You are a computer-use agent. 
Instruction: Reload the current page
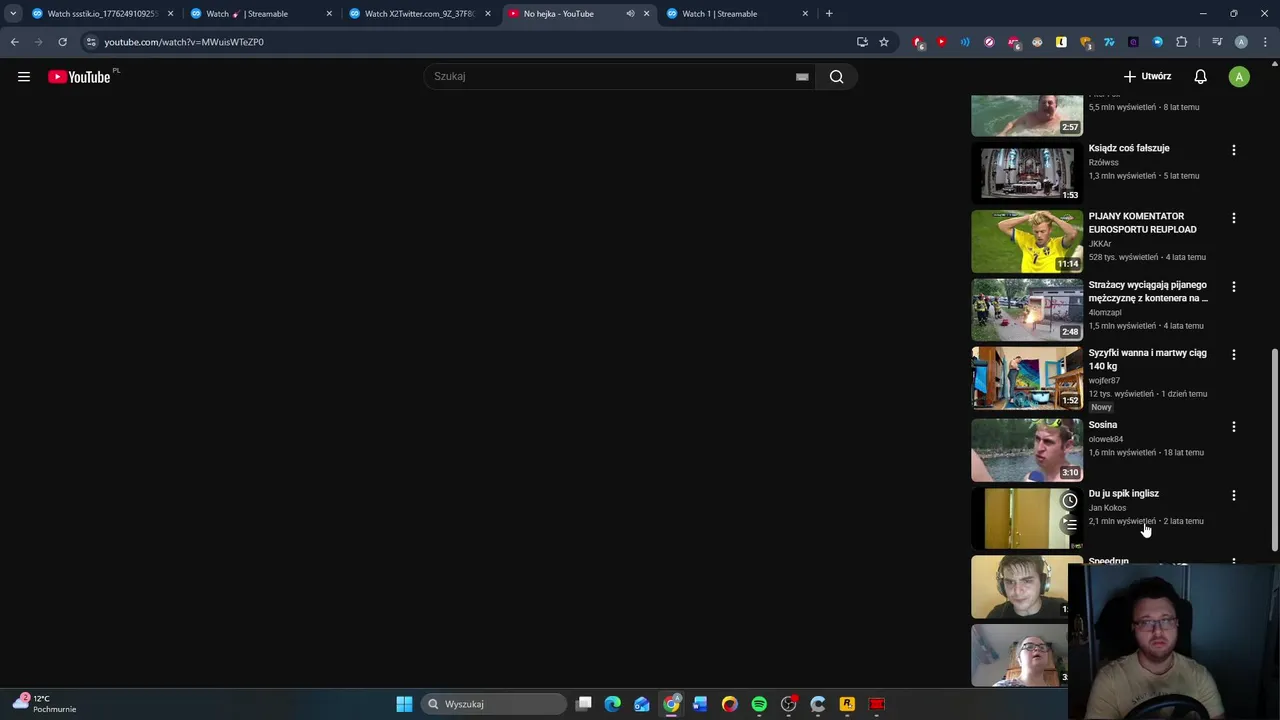[62, 42]
